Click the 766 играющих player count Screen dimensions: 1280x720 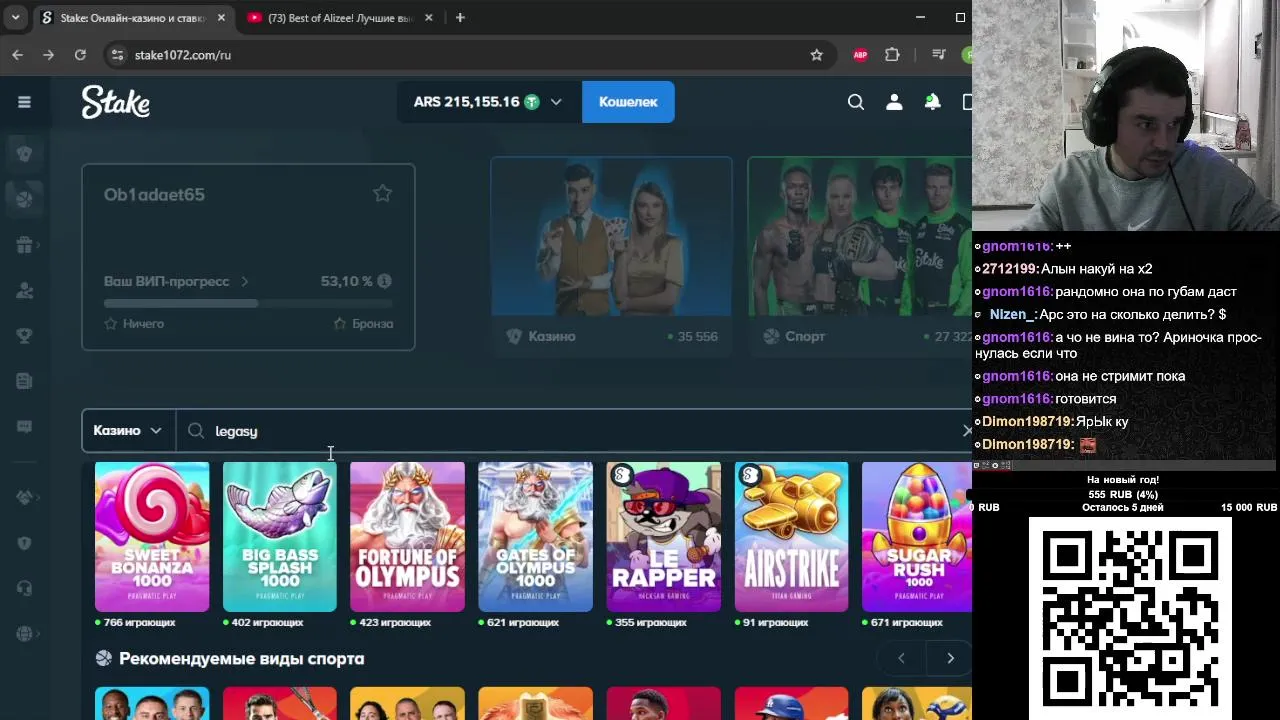click(x=139, y=622)
